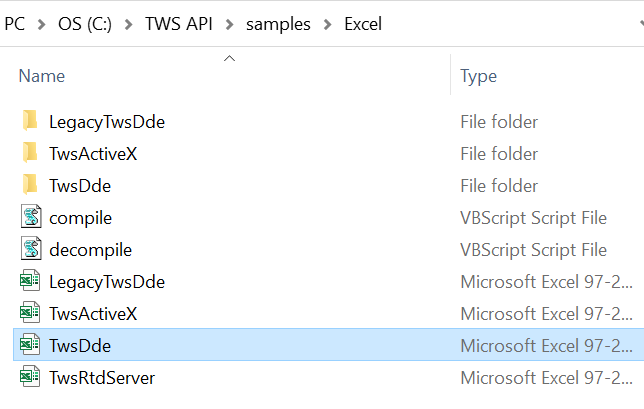Expand the chevron after PC breadcrumb
This screenshot has height=409, width=644.
41,25
